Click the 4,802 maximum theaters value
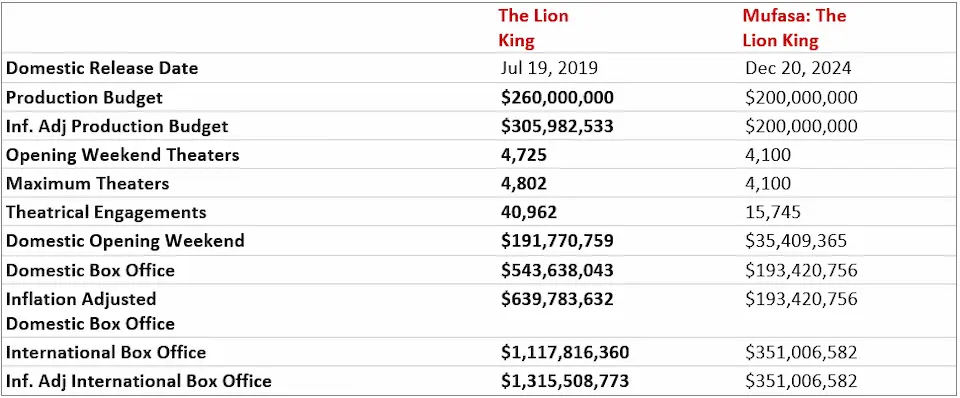Viewport: 960px width, 398px height. click(x=524, y=183)
